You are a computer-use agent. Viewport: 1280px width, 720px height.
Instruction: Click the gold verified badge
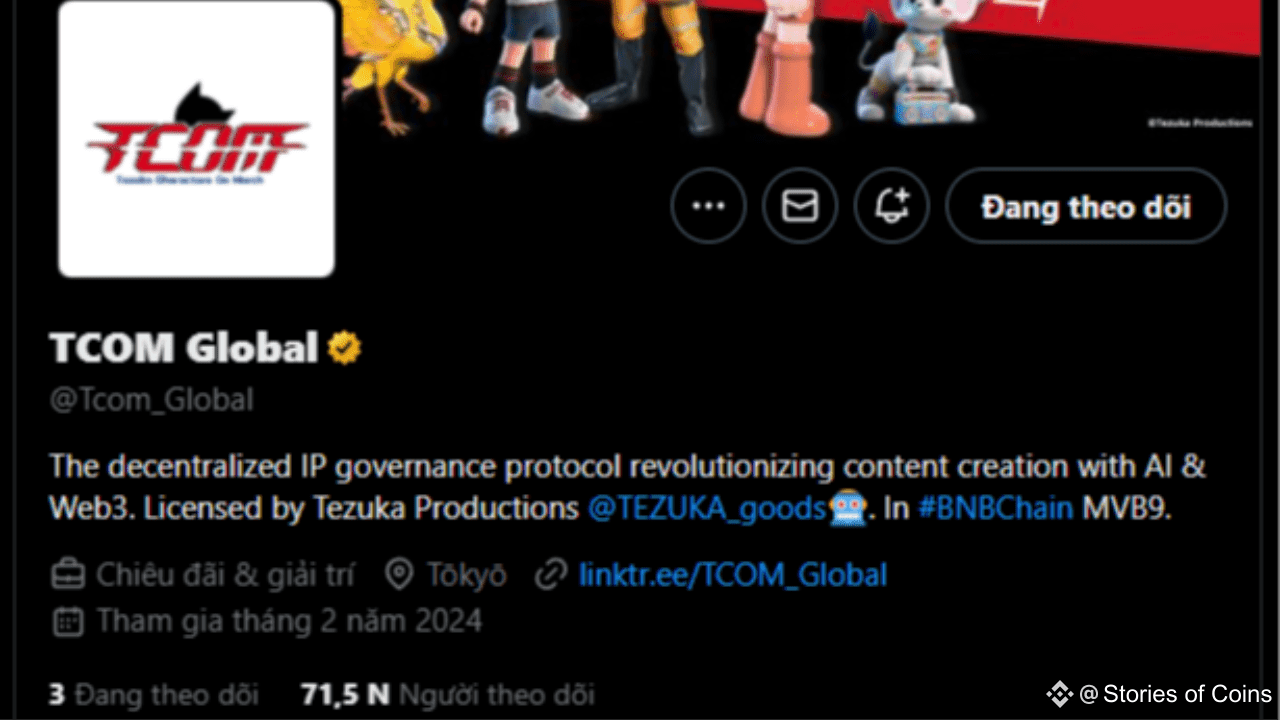click(x=345, y=348)
